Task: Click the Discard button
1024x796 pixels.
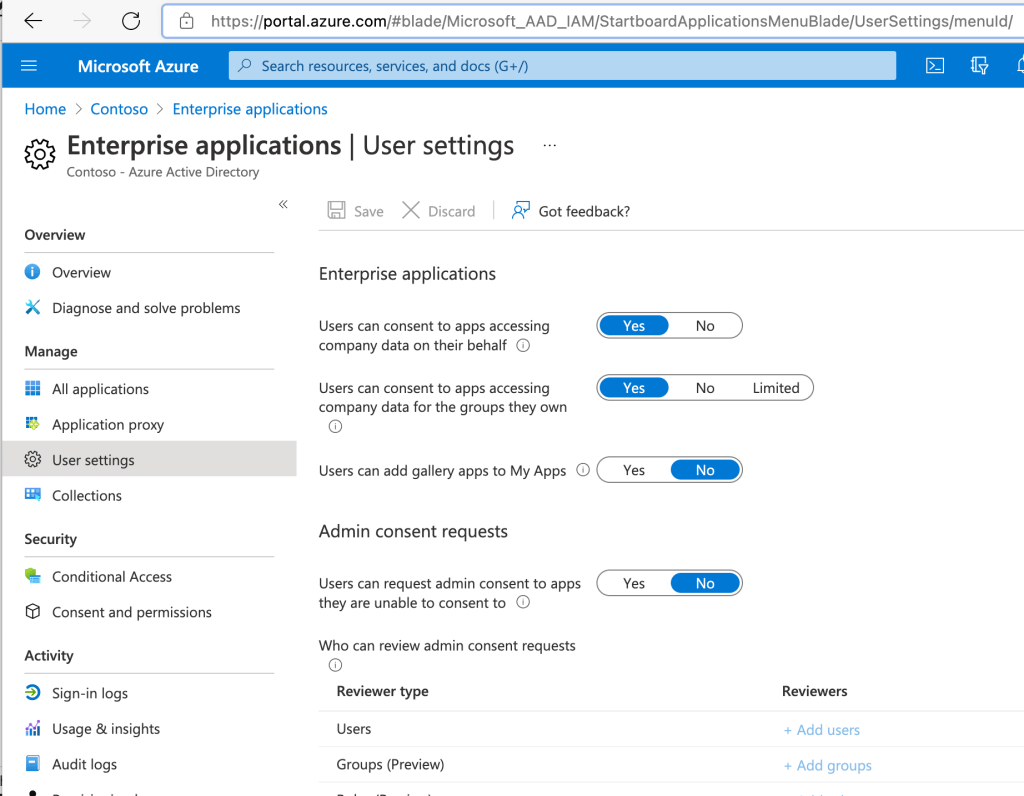Action: [x=439, y=211]
